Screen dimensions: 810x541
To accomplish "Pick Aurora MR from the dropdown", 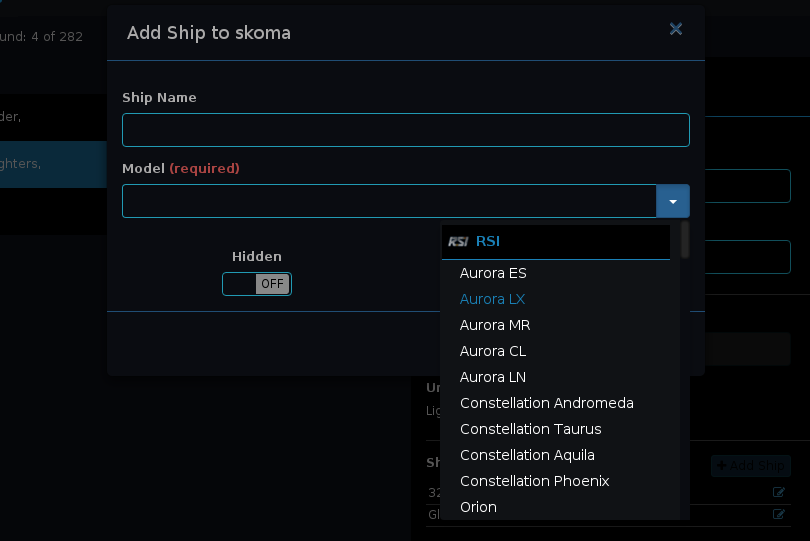I will tap(494, 325).
